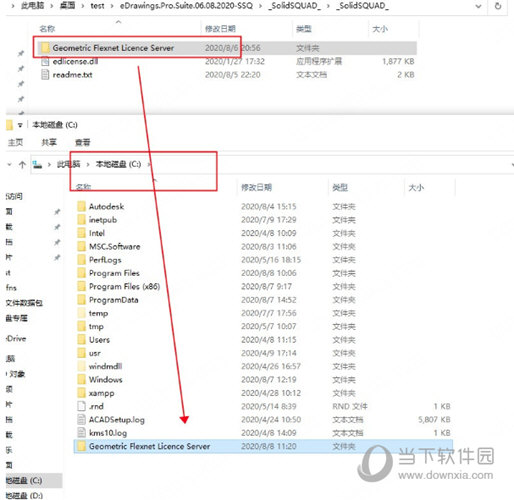This screenshot has width=514, height=500.
Task: Click eDrawings.Pro.Suite.06.08.2020-SSQ breadcrumb
Action: point(186,6)
